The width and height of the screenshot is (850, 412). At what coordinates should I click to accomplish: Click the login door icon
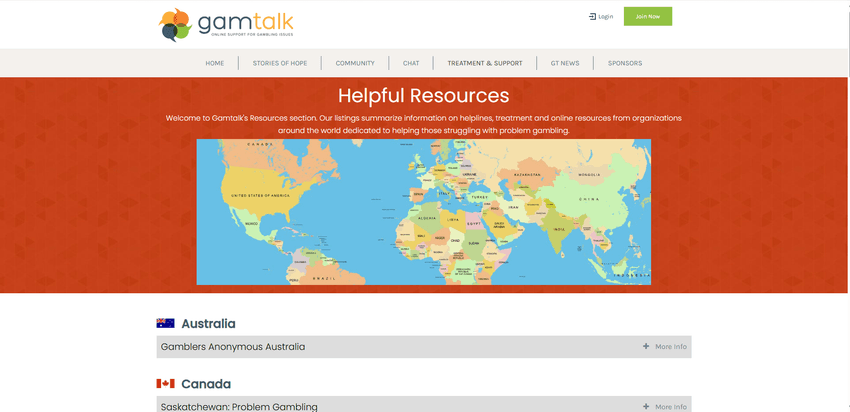[x=592, y=16]
